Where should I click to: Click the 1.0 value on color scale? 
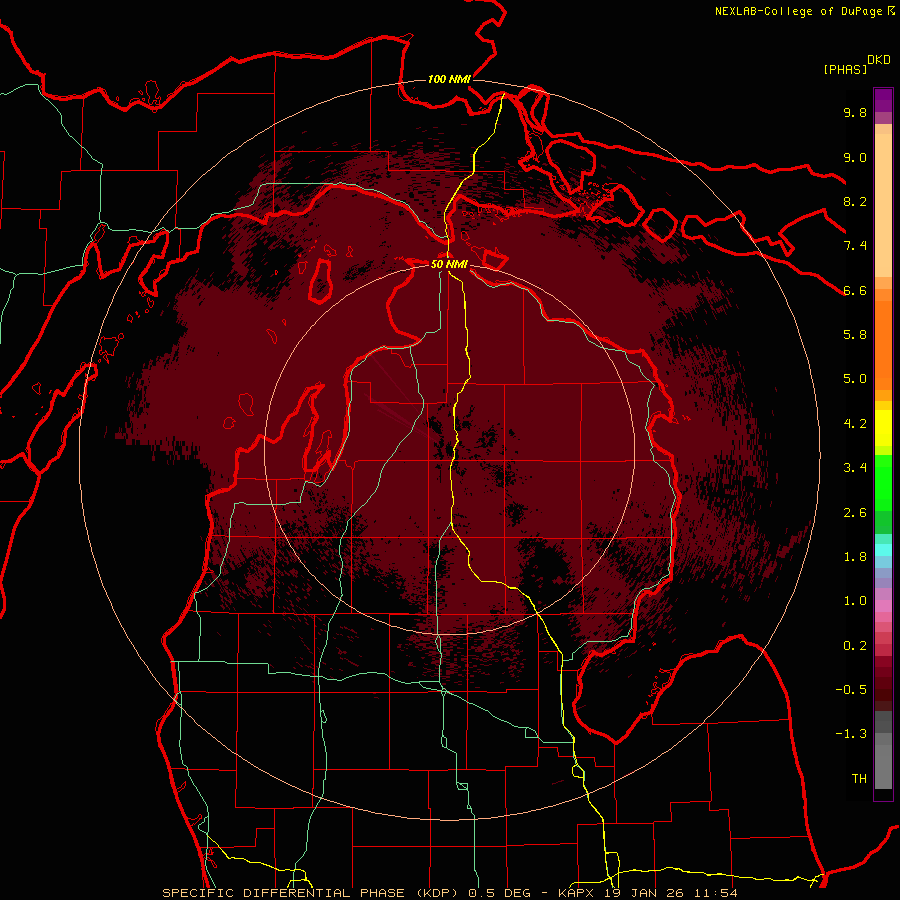[855, 601]
